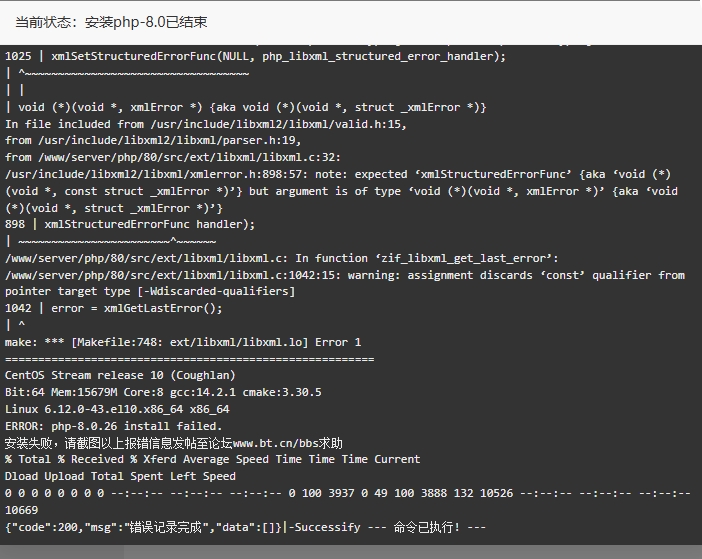Click the make Error 1 Makefile:748 line
The image size is (702, 559).
(x=183, y=342)
